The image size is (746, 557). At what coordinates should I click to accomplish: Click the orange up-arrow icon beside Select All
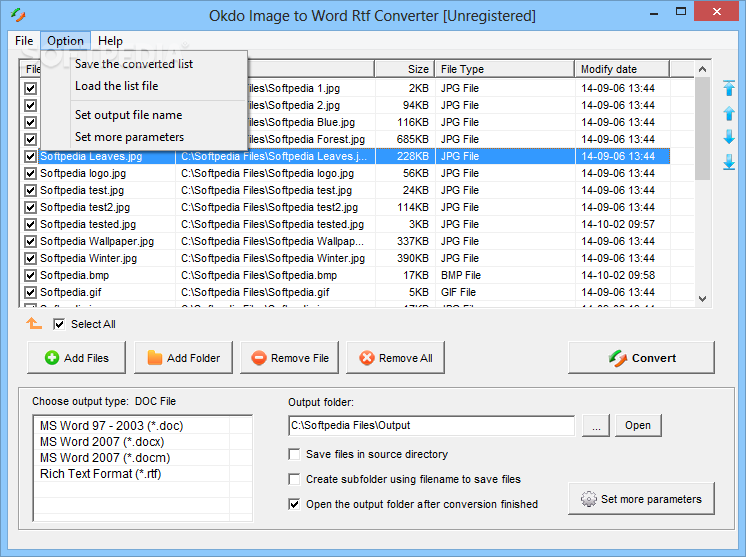point(34,324)
